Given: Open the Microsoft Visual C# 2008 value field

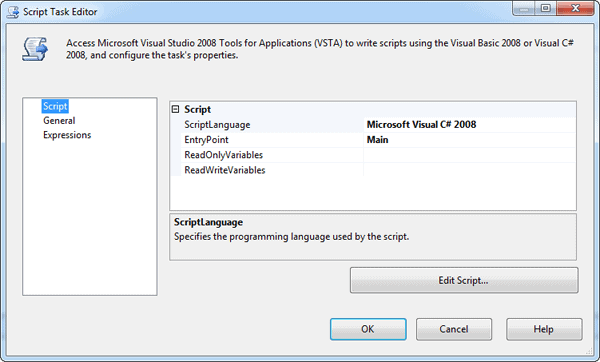Looking at the screenshot, I should pyautogui.click(x=469, y=125).
